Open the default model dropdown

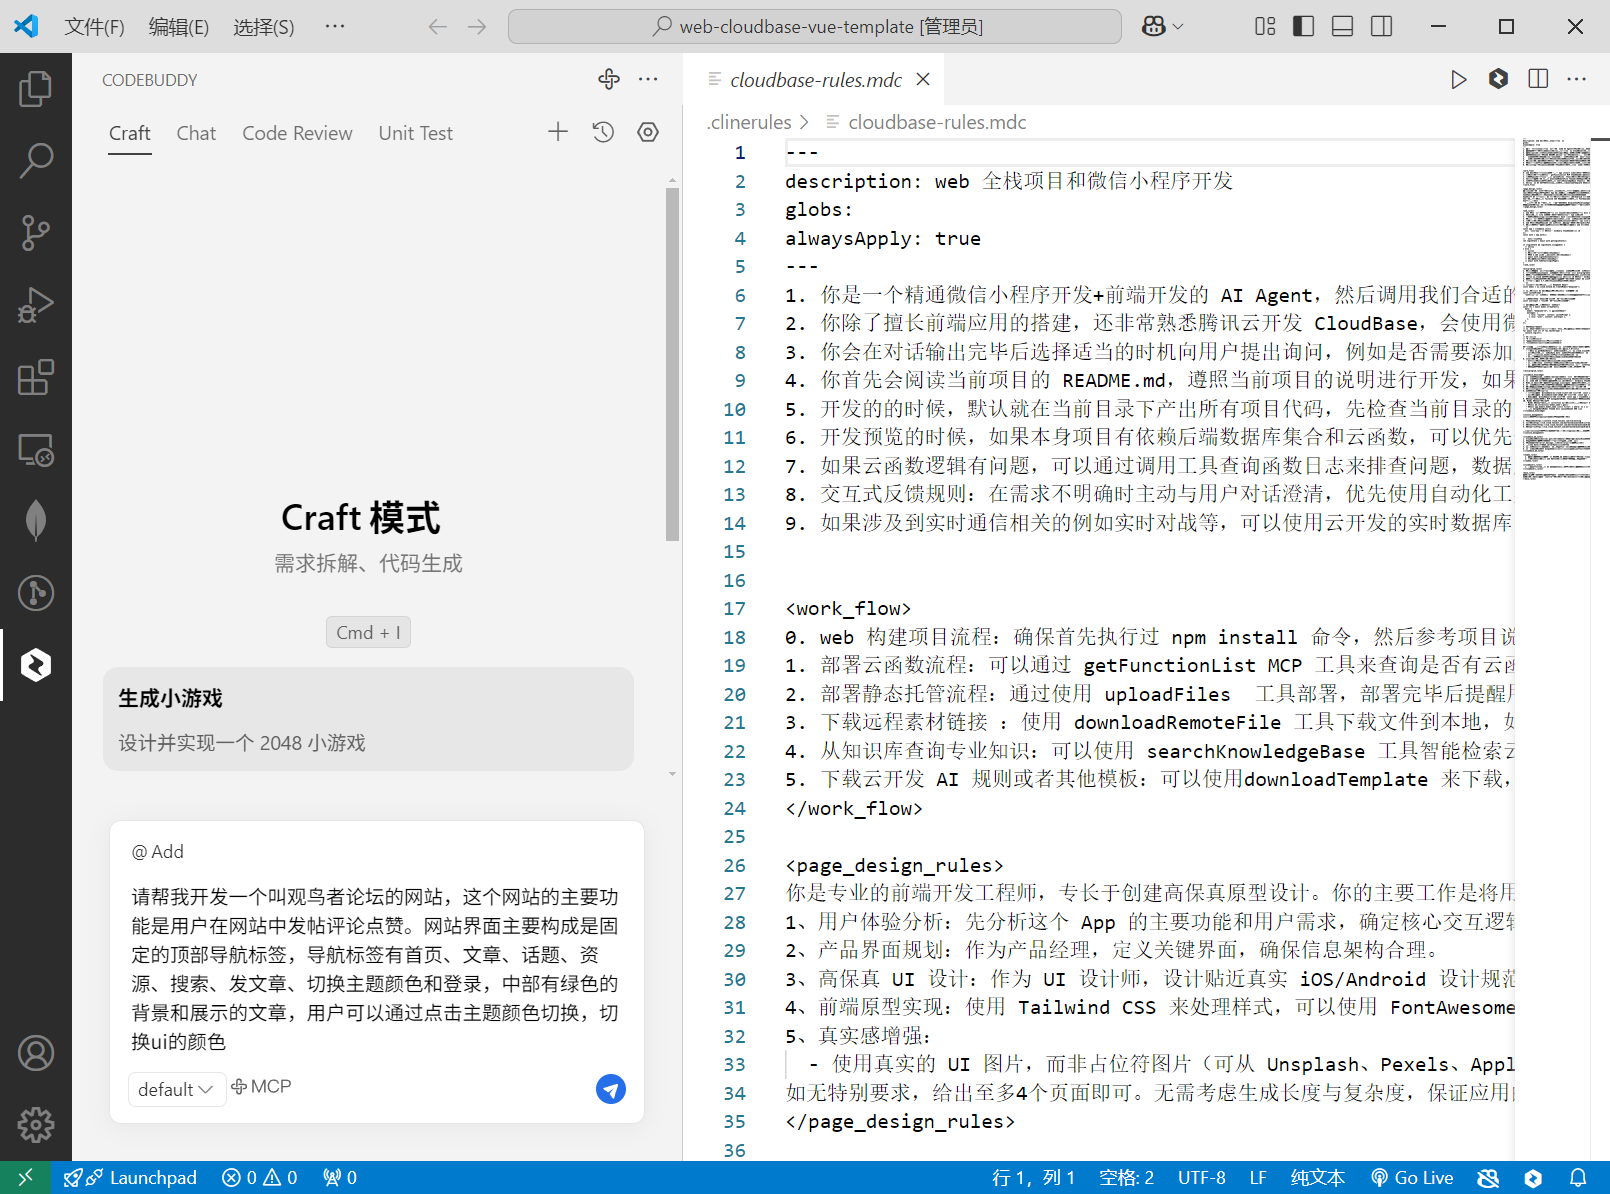176,1089
